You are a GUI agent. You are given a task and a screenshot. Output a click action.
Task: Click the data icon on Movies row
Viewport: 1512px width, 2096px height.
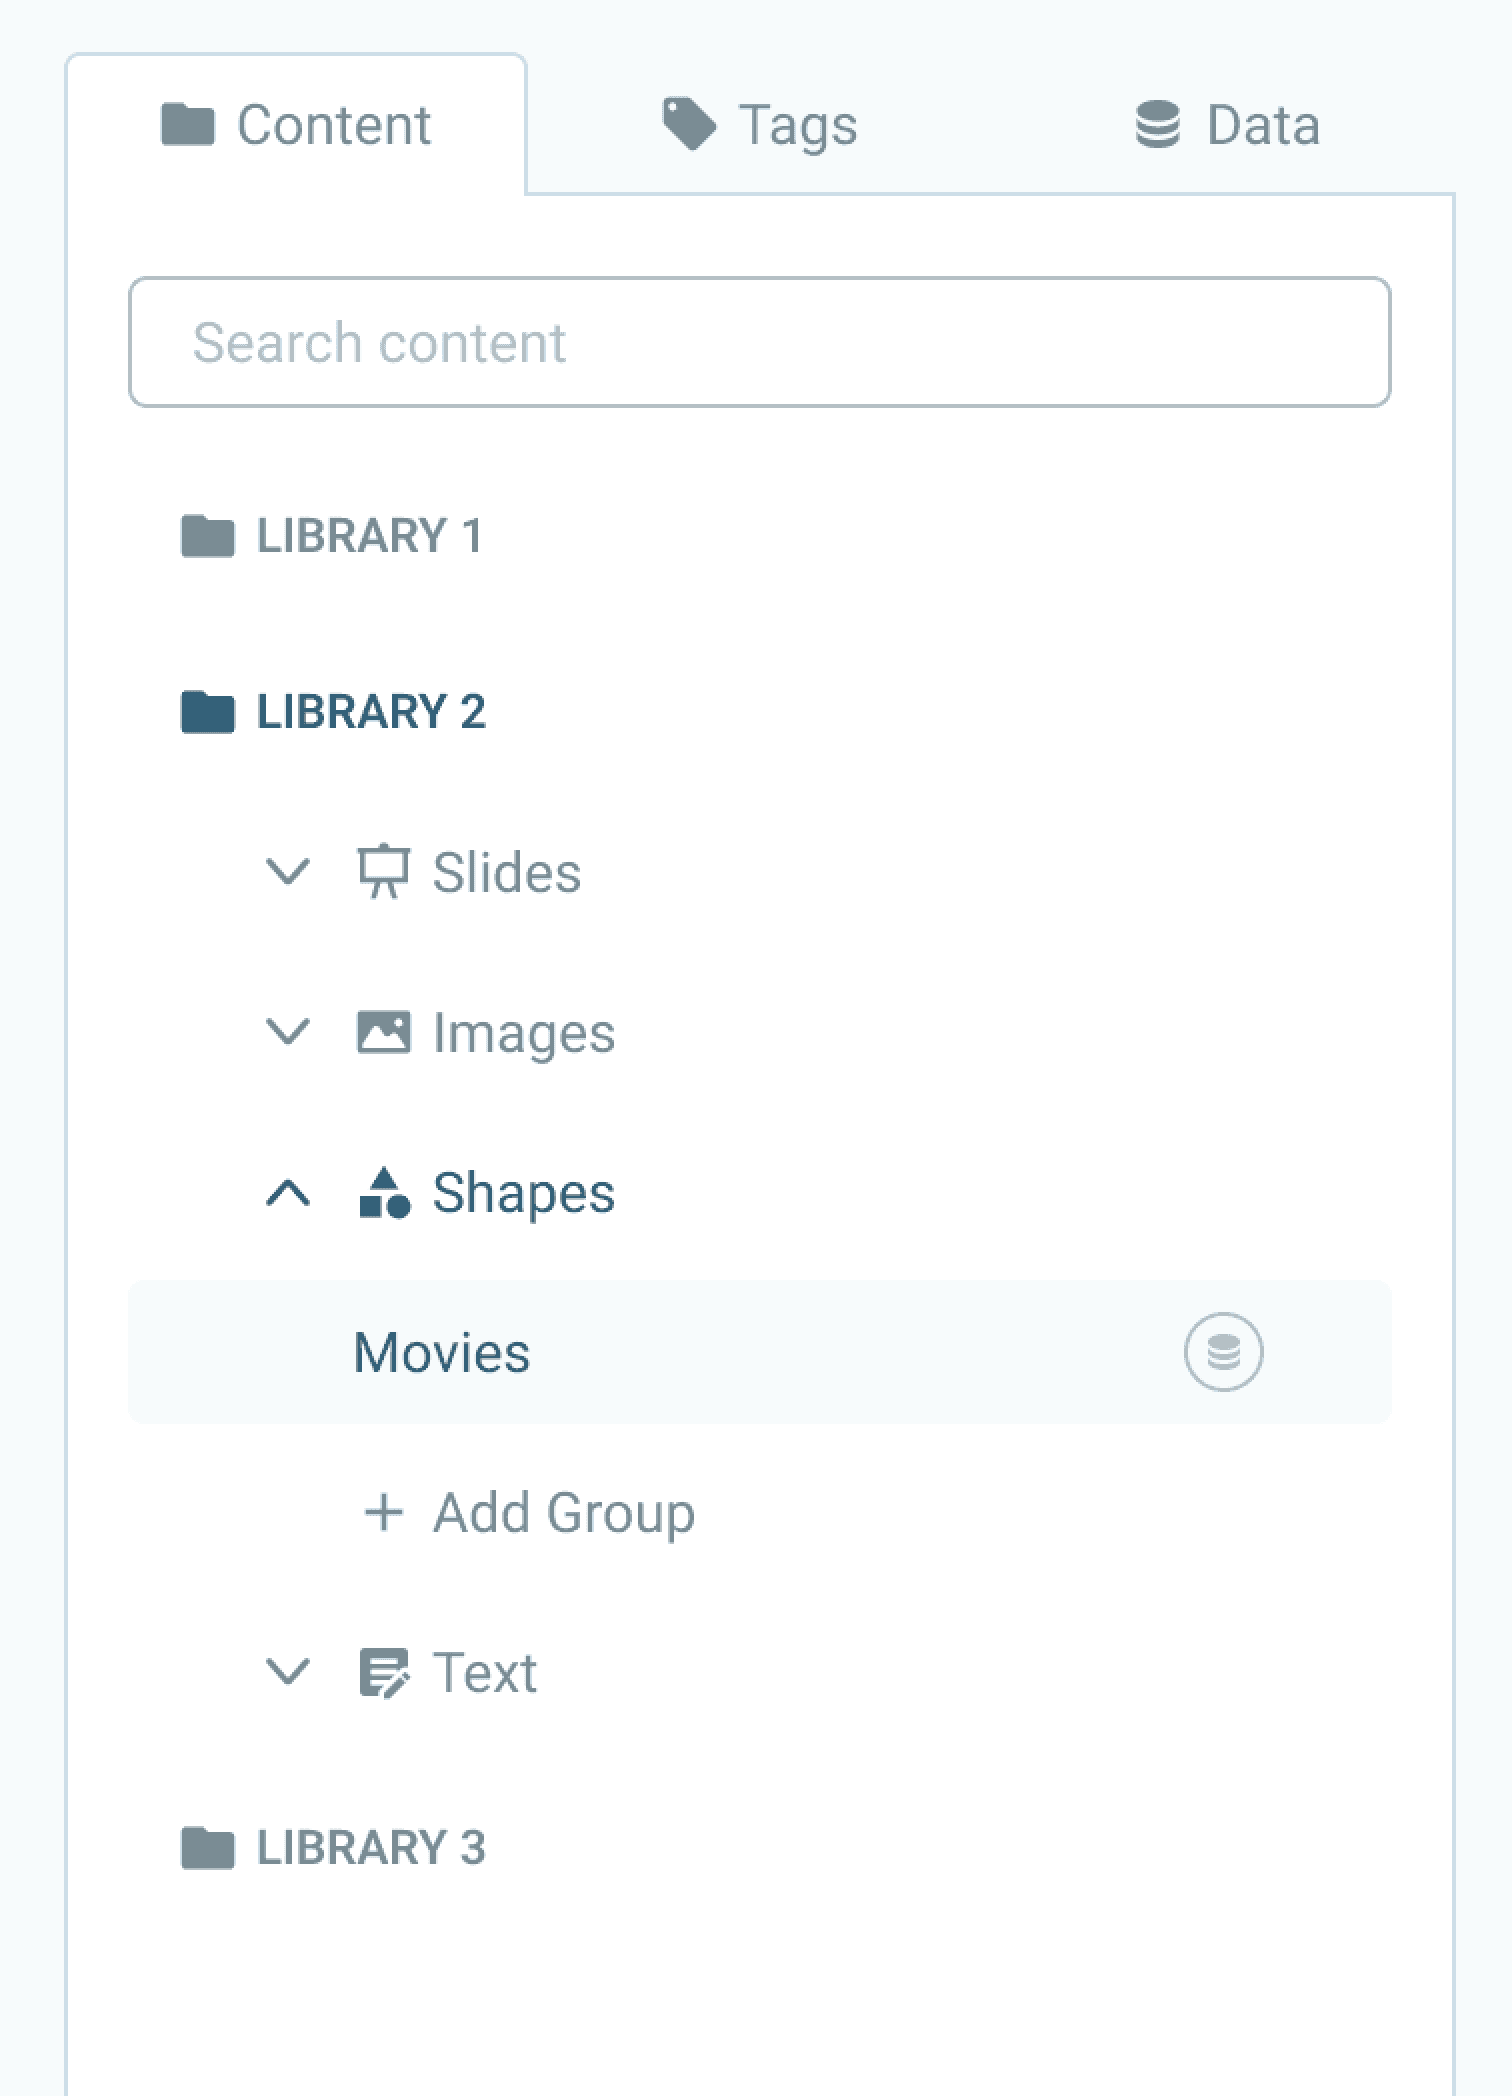1223,1352
